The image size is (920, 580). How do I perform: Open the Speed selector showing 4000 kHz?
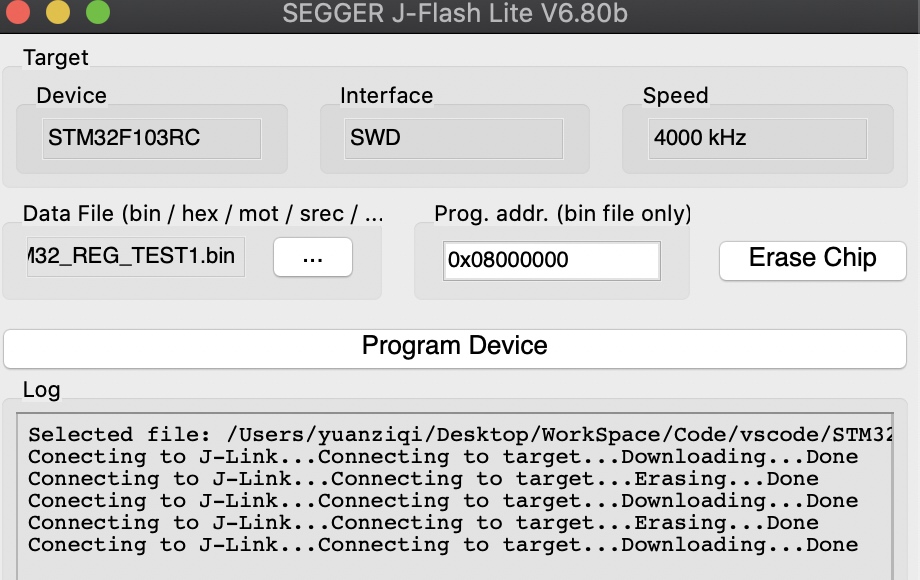coord(757,138)
